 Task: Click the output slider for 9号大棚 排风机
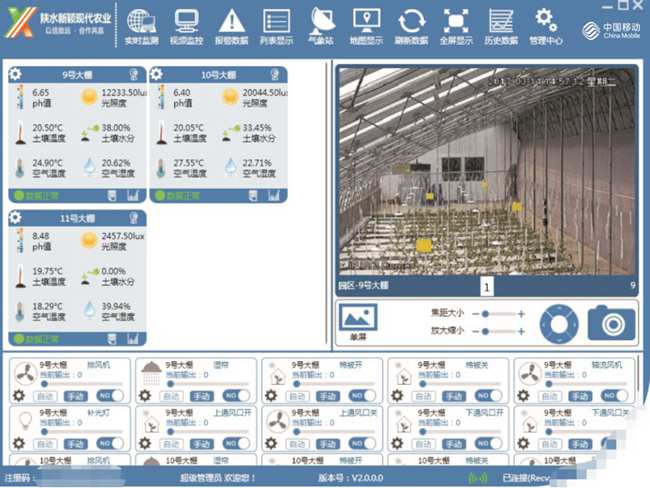tap(82, 384)
